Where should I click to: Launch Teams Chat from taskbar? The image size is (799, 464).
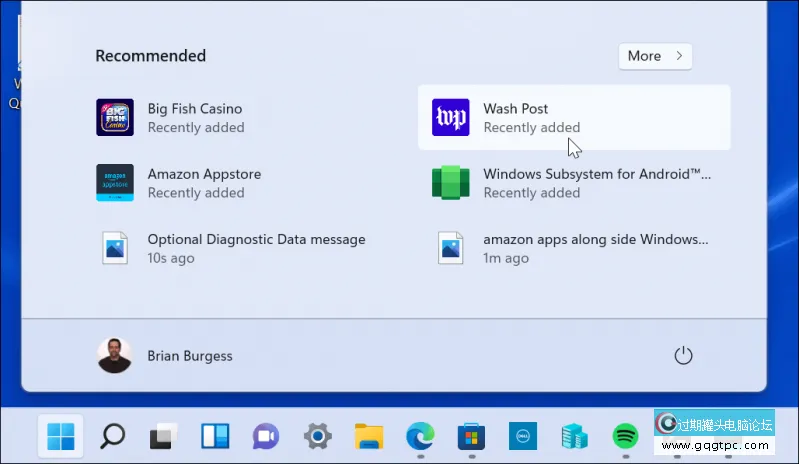266,436
